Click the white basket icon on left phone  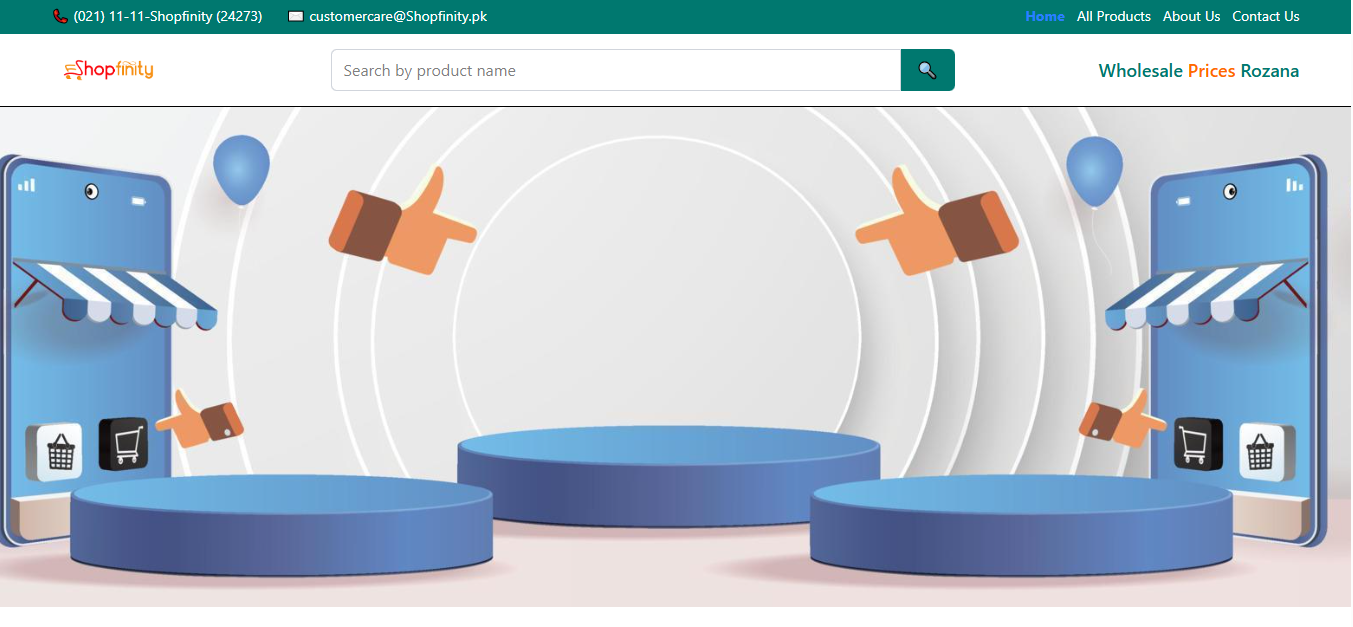tap(54, 451)
